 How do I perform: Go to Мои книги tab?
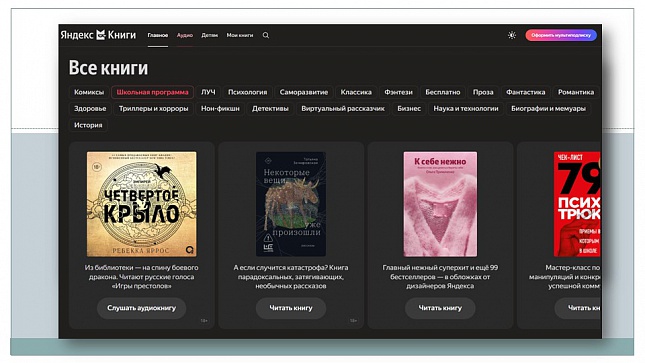coord(240,35)
